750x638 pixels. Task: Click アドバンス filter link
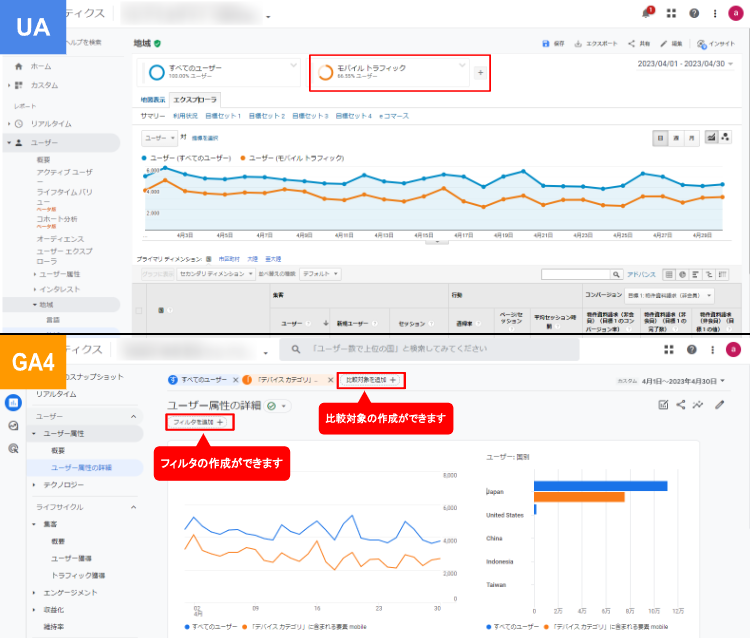click(x=641, y=275)
